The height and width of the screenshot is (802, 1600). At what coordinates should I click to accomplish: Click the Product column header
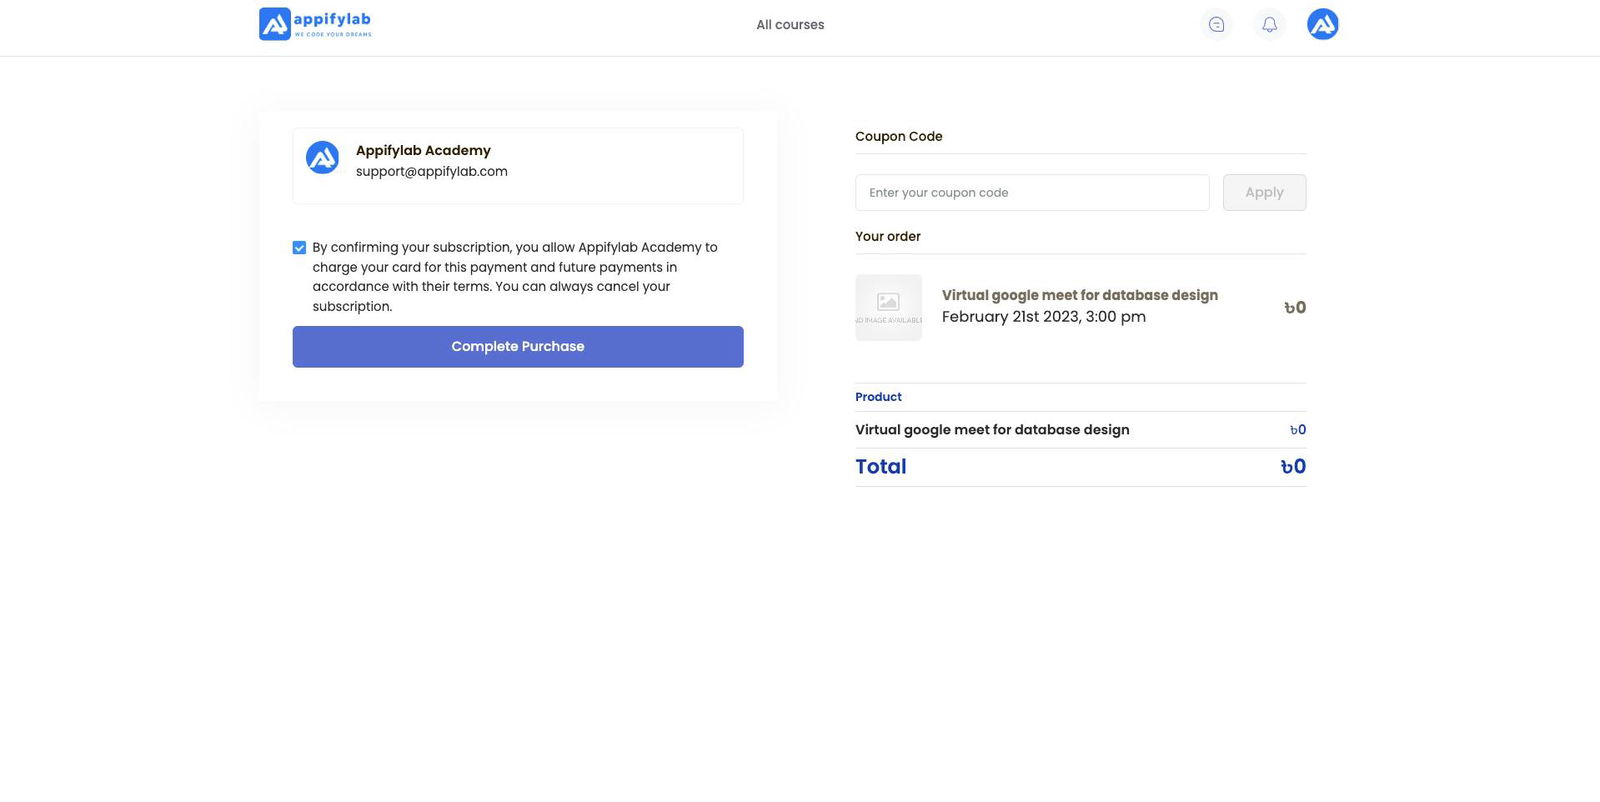(x=878, y=397)
